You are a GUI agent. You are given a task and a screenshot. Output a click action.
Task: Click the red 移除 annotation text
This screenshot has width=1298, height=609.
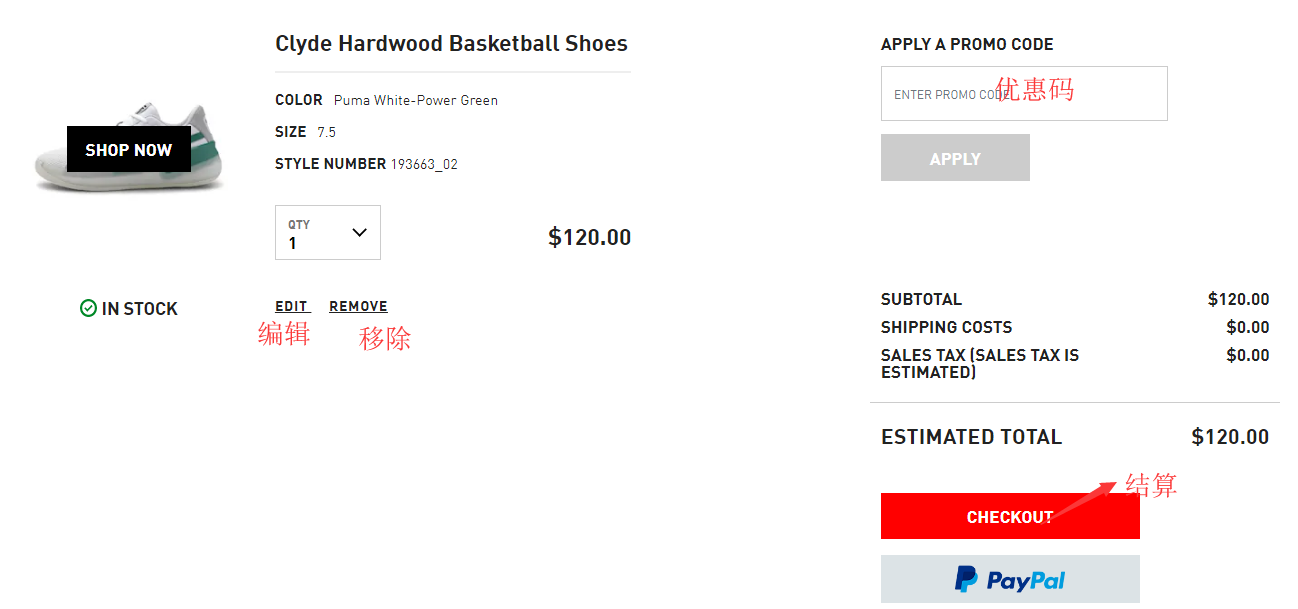(385, 338)
